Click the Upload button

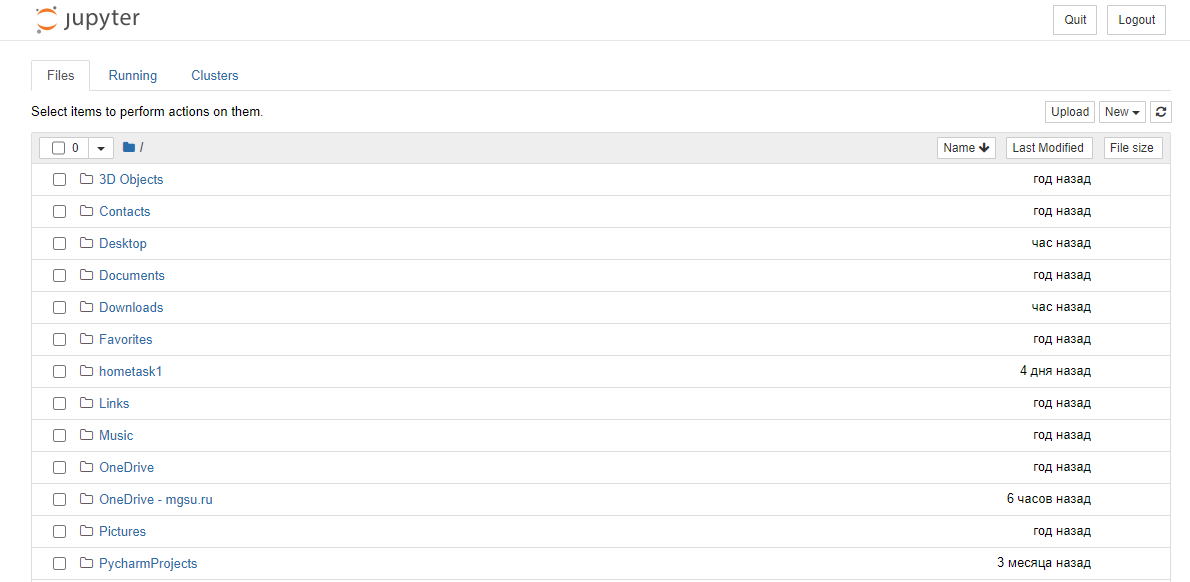click(x=1070, y=112)
